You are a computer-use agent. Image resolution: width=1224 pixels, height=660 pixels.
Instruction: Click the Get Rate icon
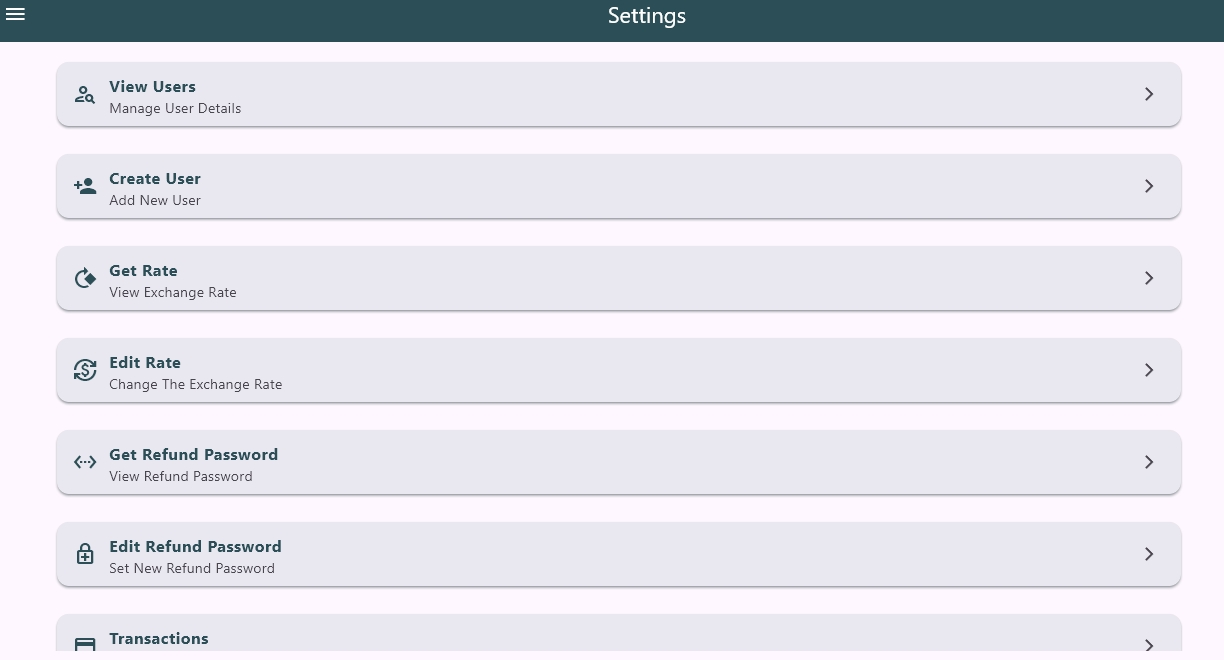85,279
